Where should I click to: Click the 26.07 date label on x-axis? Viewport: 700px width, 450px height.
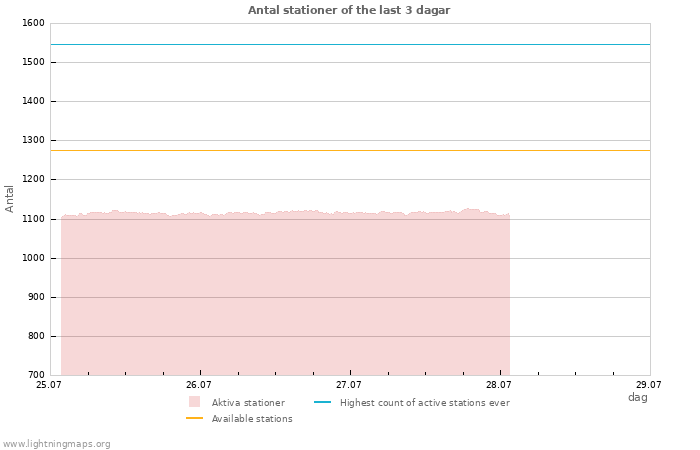199,384
